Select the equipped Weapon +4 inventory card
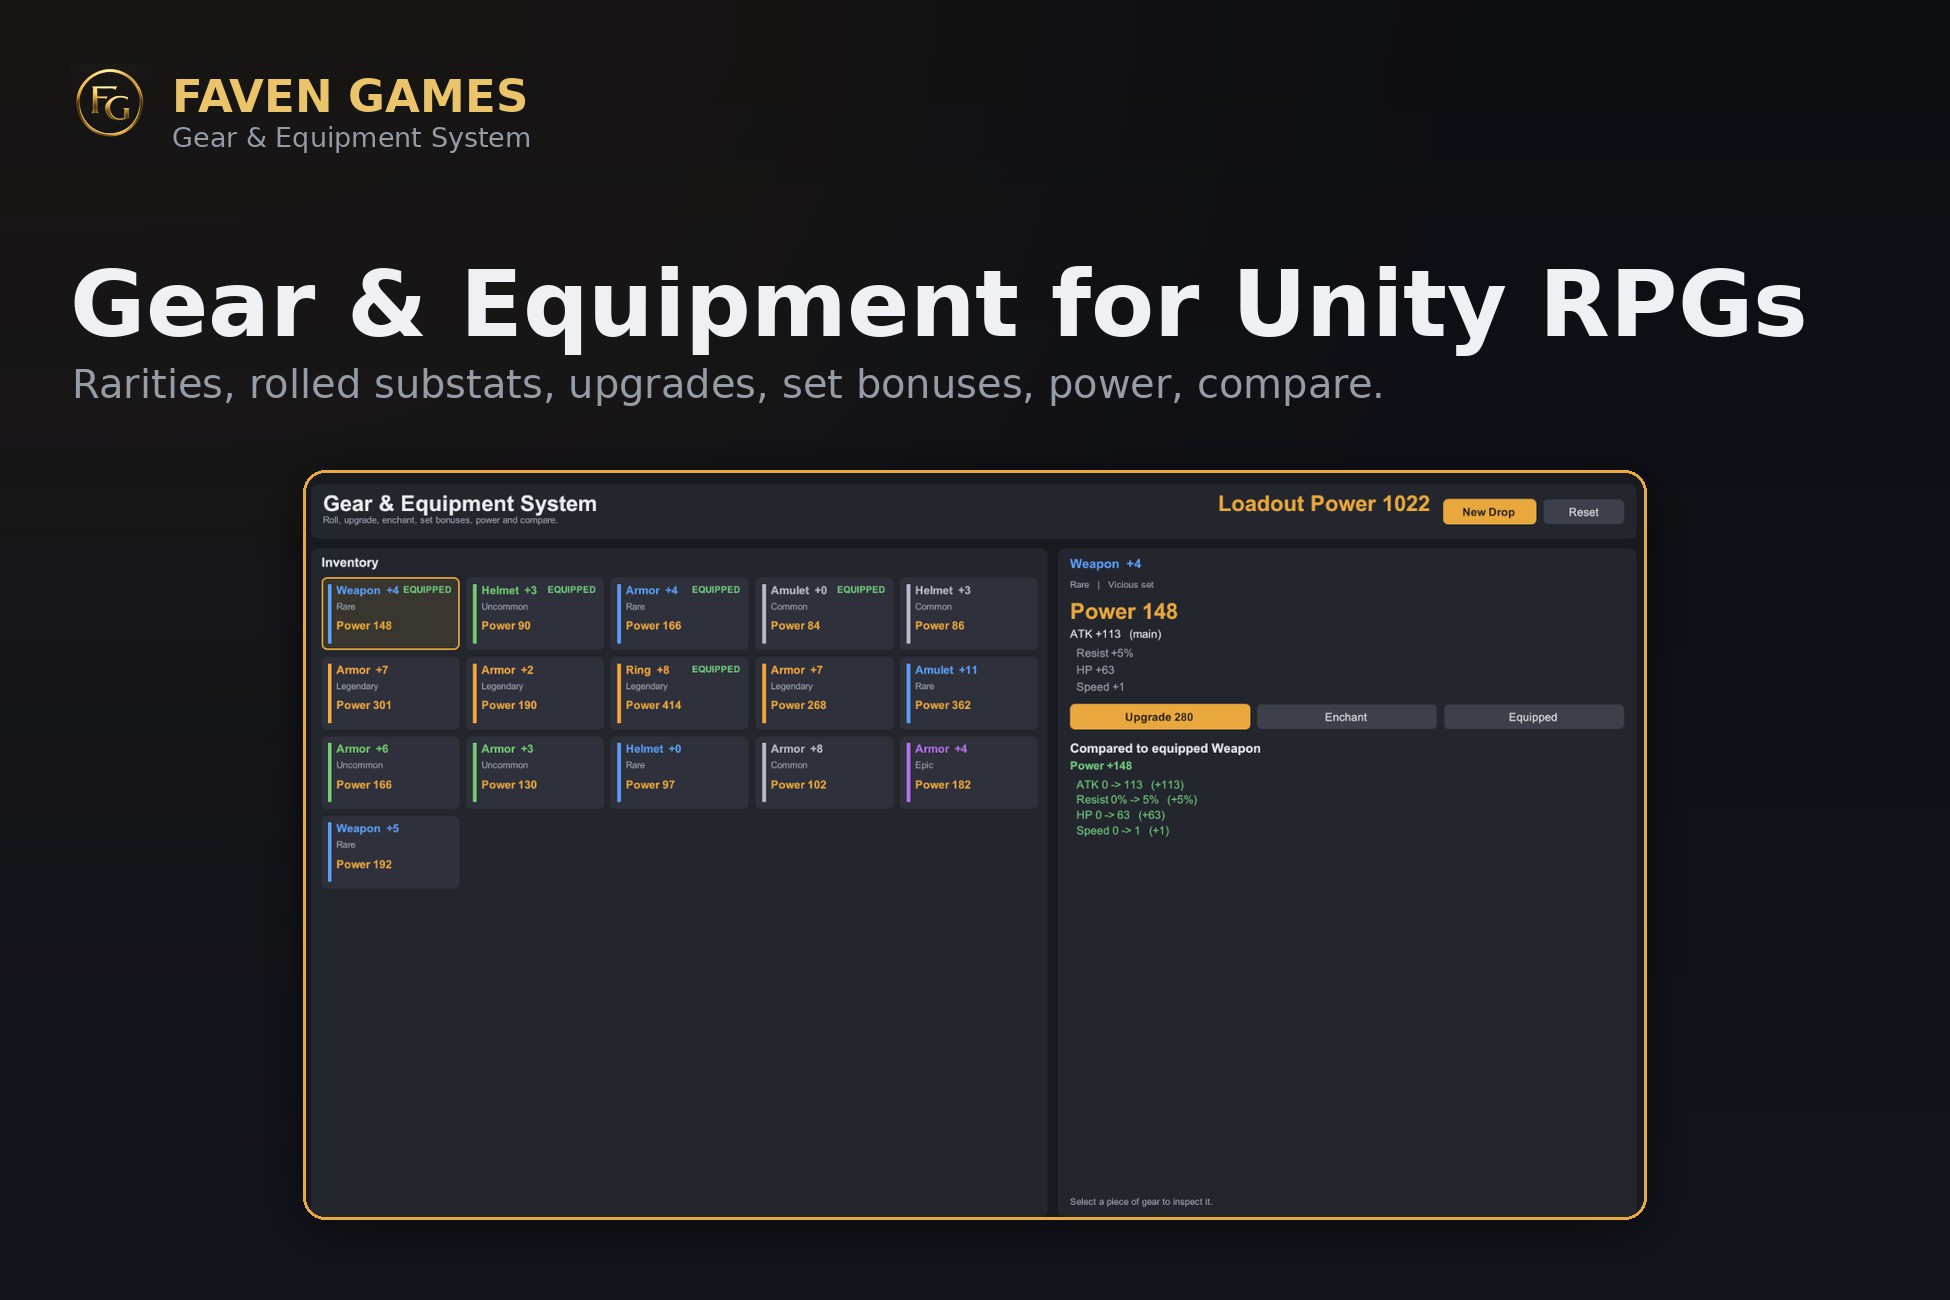The height and width of the screenshot is (1300, 1950). tap(391, 613)
